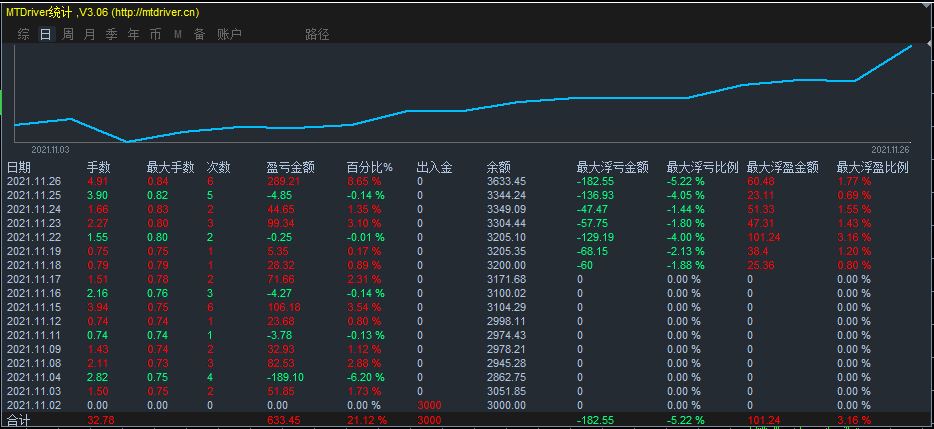Select the 2021.11.09 date cell
Image resolution: width=934 pixels, height=429 pixels.
tap(34, 349)
